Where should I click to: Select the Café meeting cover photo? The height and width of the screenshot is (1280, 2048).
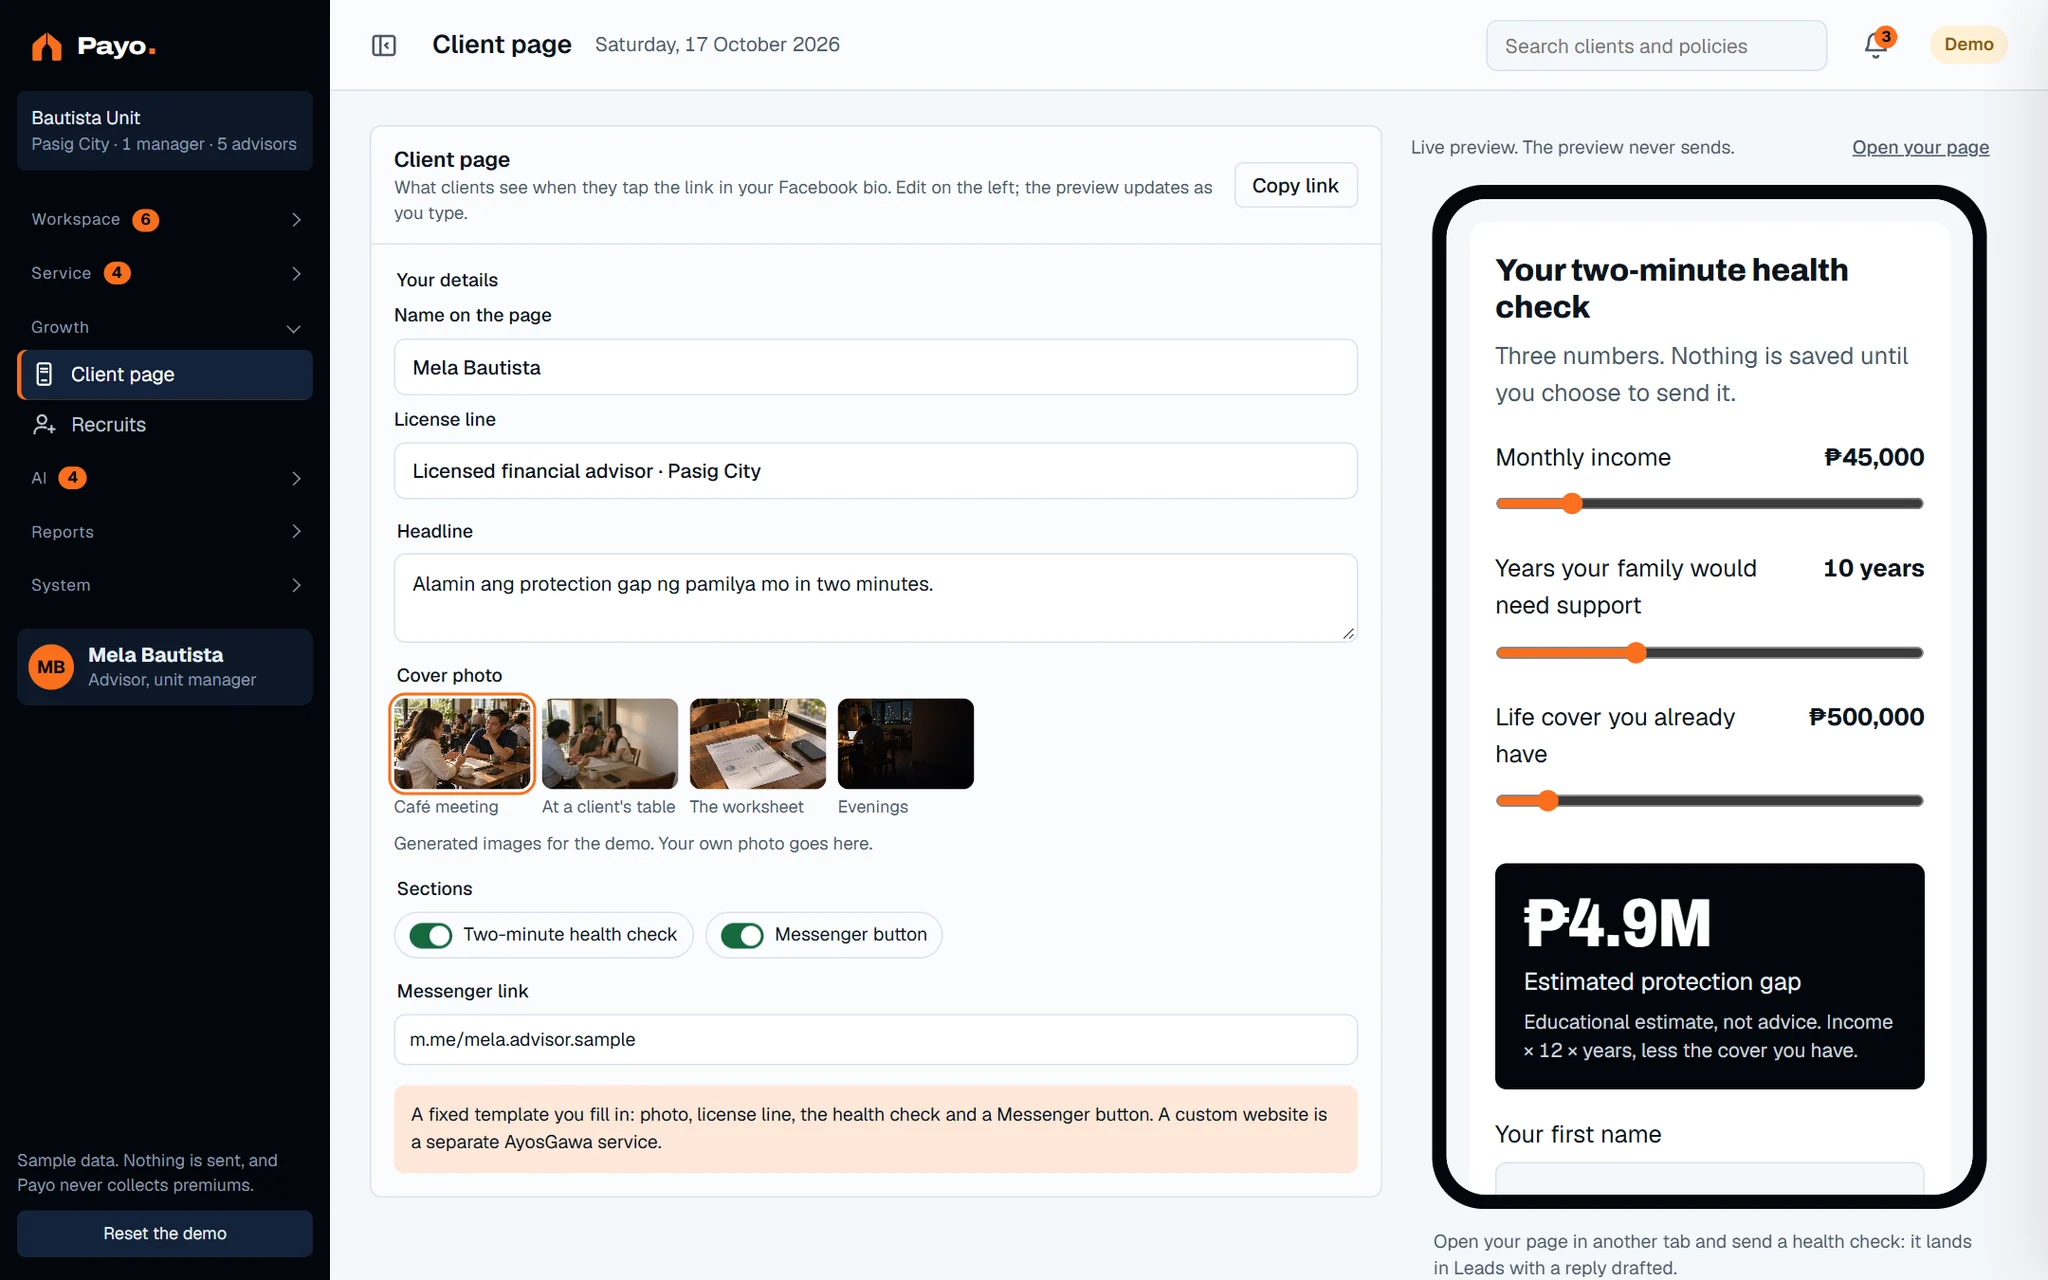462,743
